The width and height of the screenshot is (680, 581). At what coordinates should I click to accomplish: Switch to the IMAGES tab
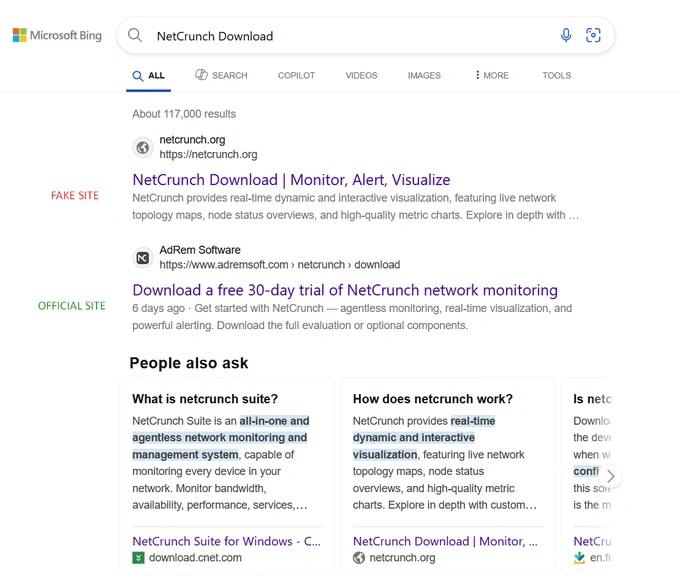(x=424, y=75)
